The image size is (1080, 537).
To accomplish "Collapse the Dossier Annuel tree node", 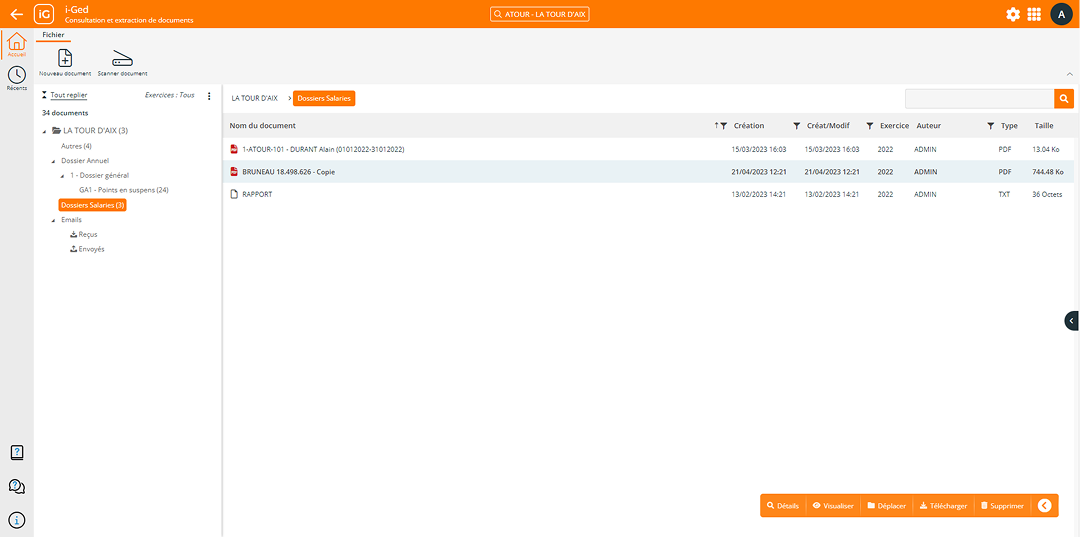I will [x=52, y=161].
